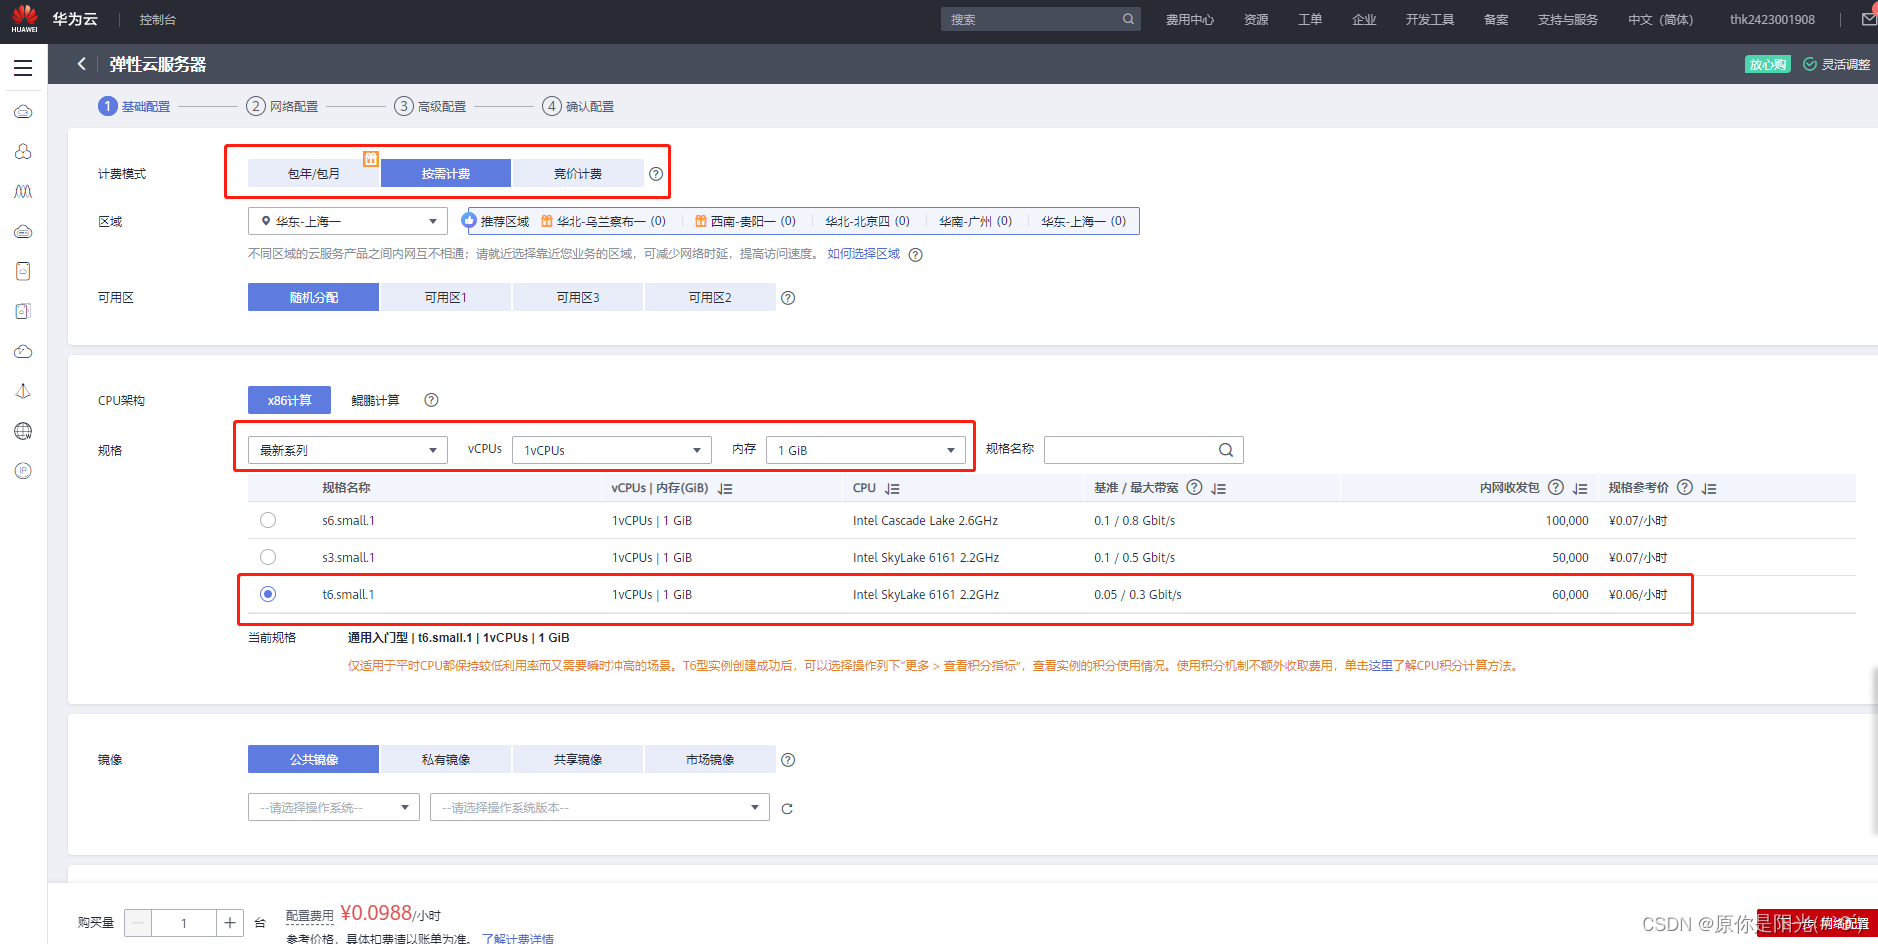Select 可用区1 availability zone
Image resolution: width=1878 pixels, height=944 pixels.
446,297
